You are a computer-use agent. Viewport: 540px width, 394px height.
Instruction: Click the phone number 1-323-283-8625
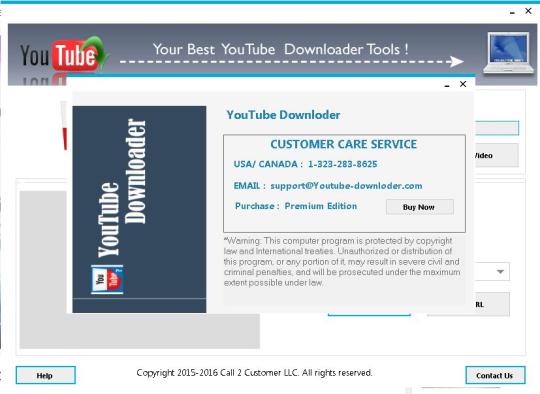click(342, 164)
